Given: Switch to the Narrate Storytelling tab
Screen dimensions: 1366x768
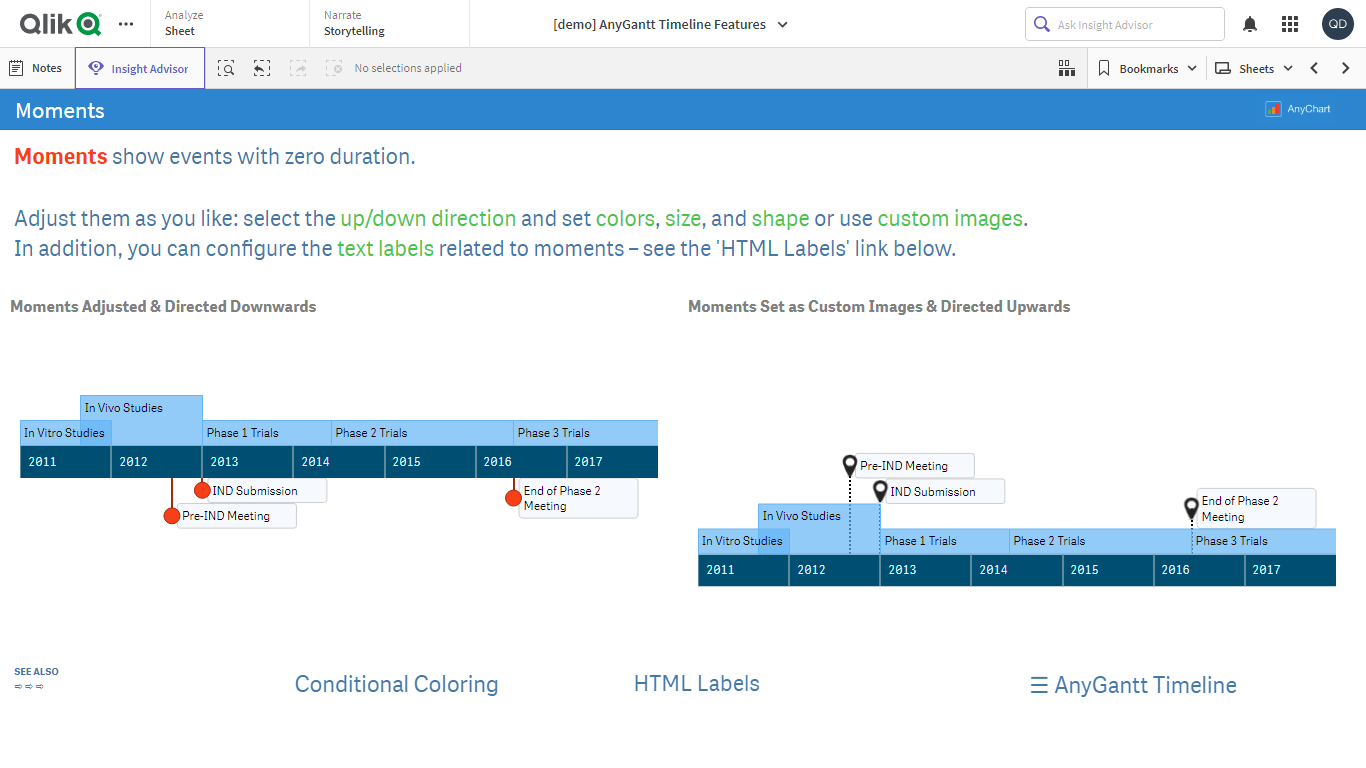Looking at the screenshot, I should (389, 24).
